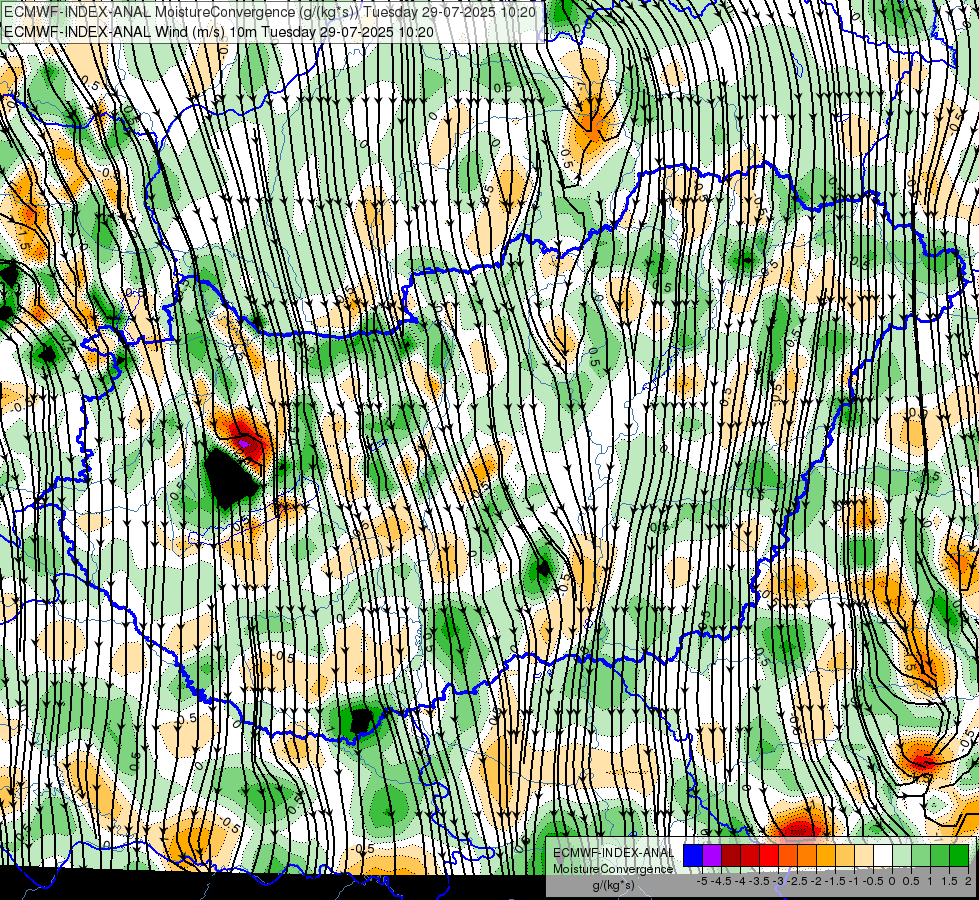Pick the light green swatch between 0.5 and 1
Viewport: 979px width, 900px height.
[x=921, y=856]
